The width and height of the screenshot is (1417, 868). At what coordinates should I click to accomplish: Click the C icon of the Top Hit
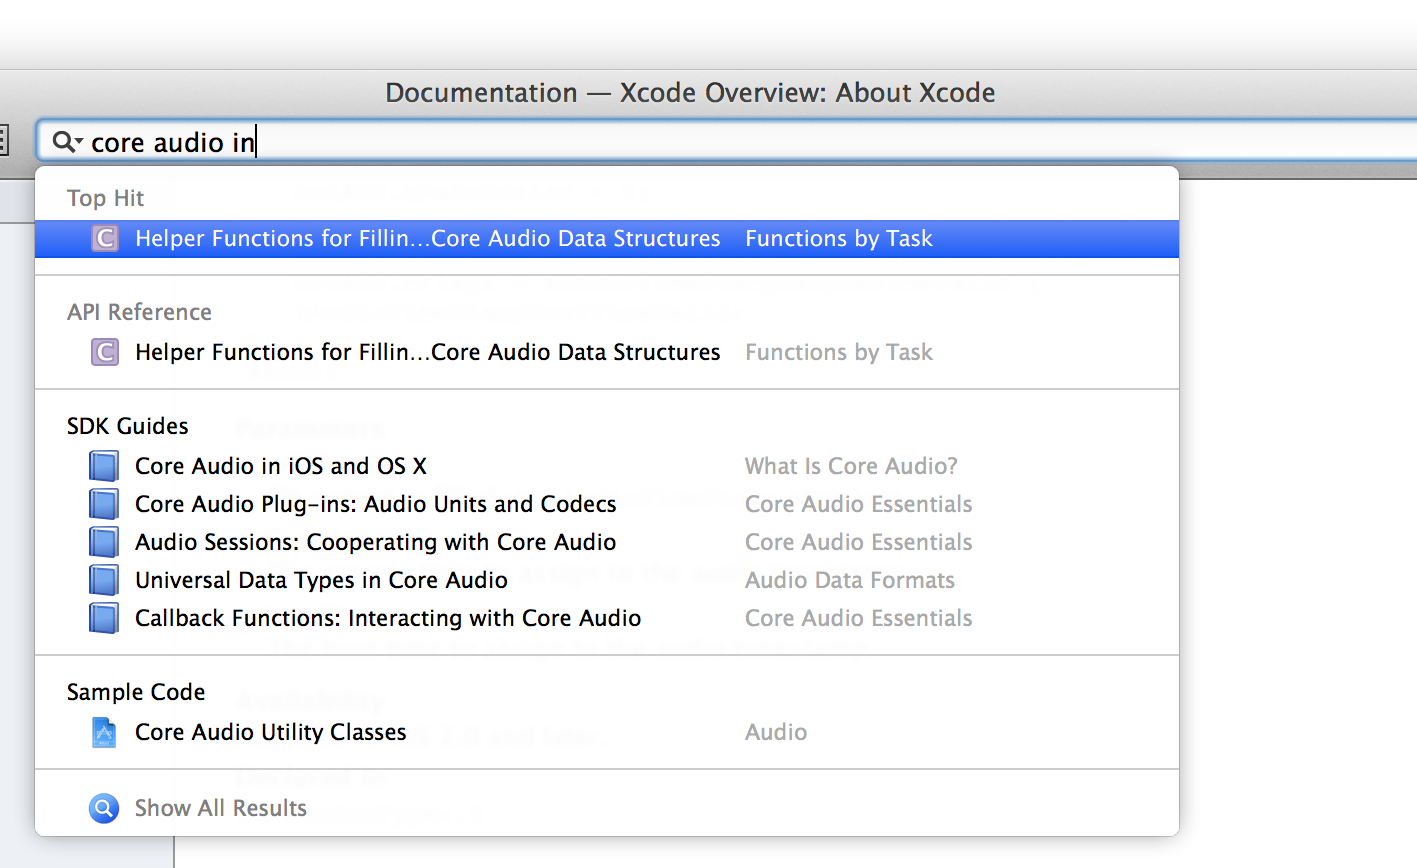tap(105, 238)
